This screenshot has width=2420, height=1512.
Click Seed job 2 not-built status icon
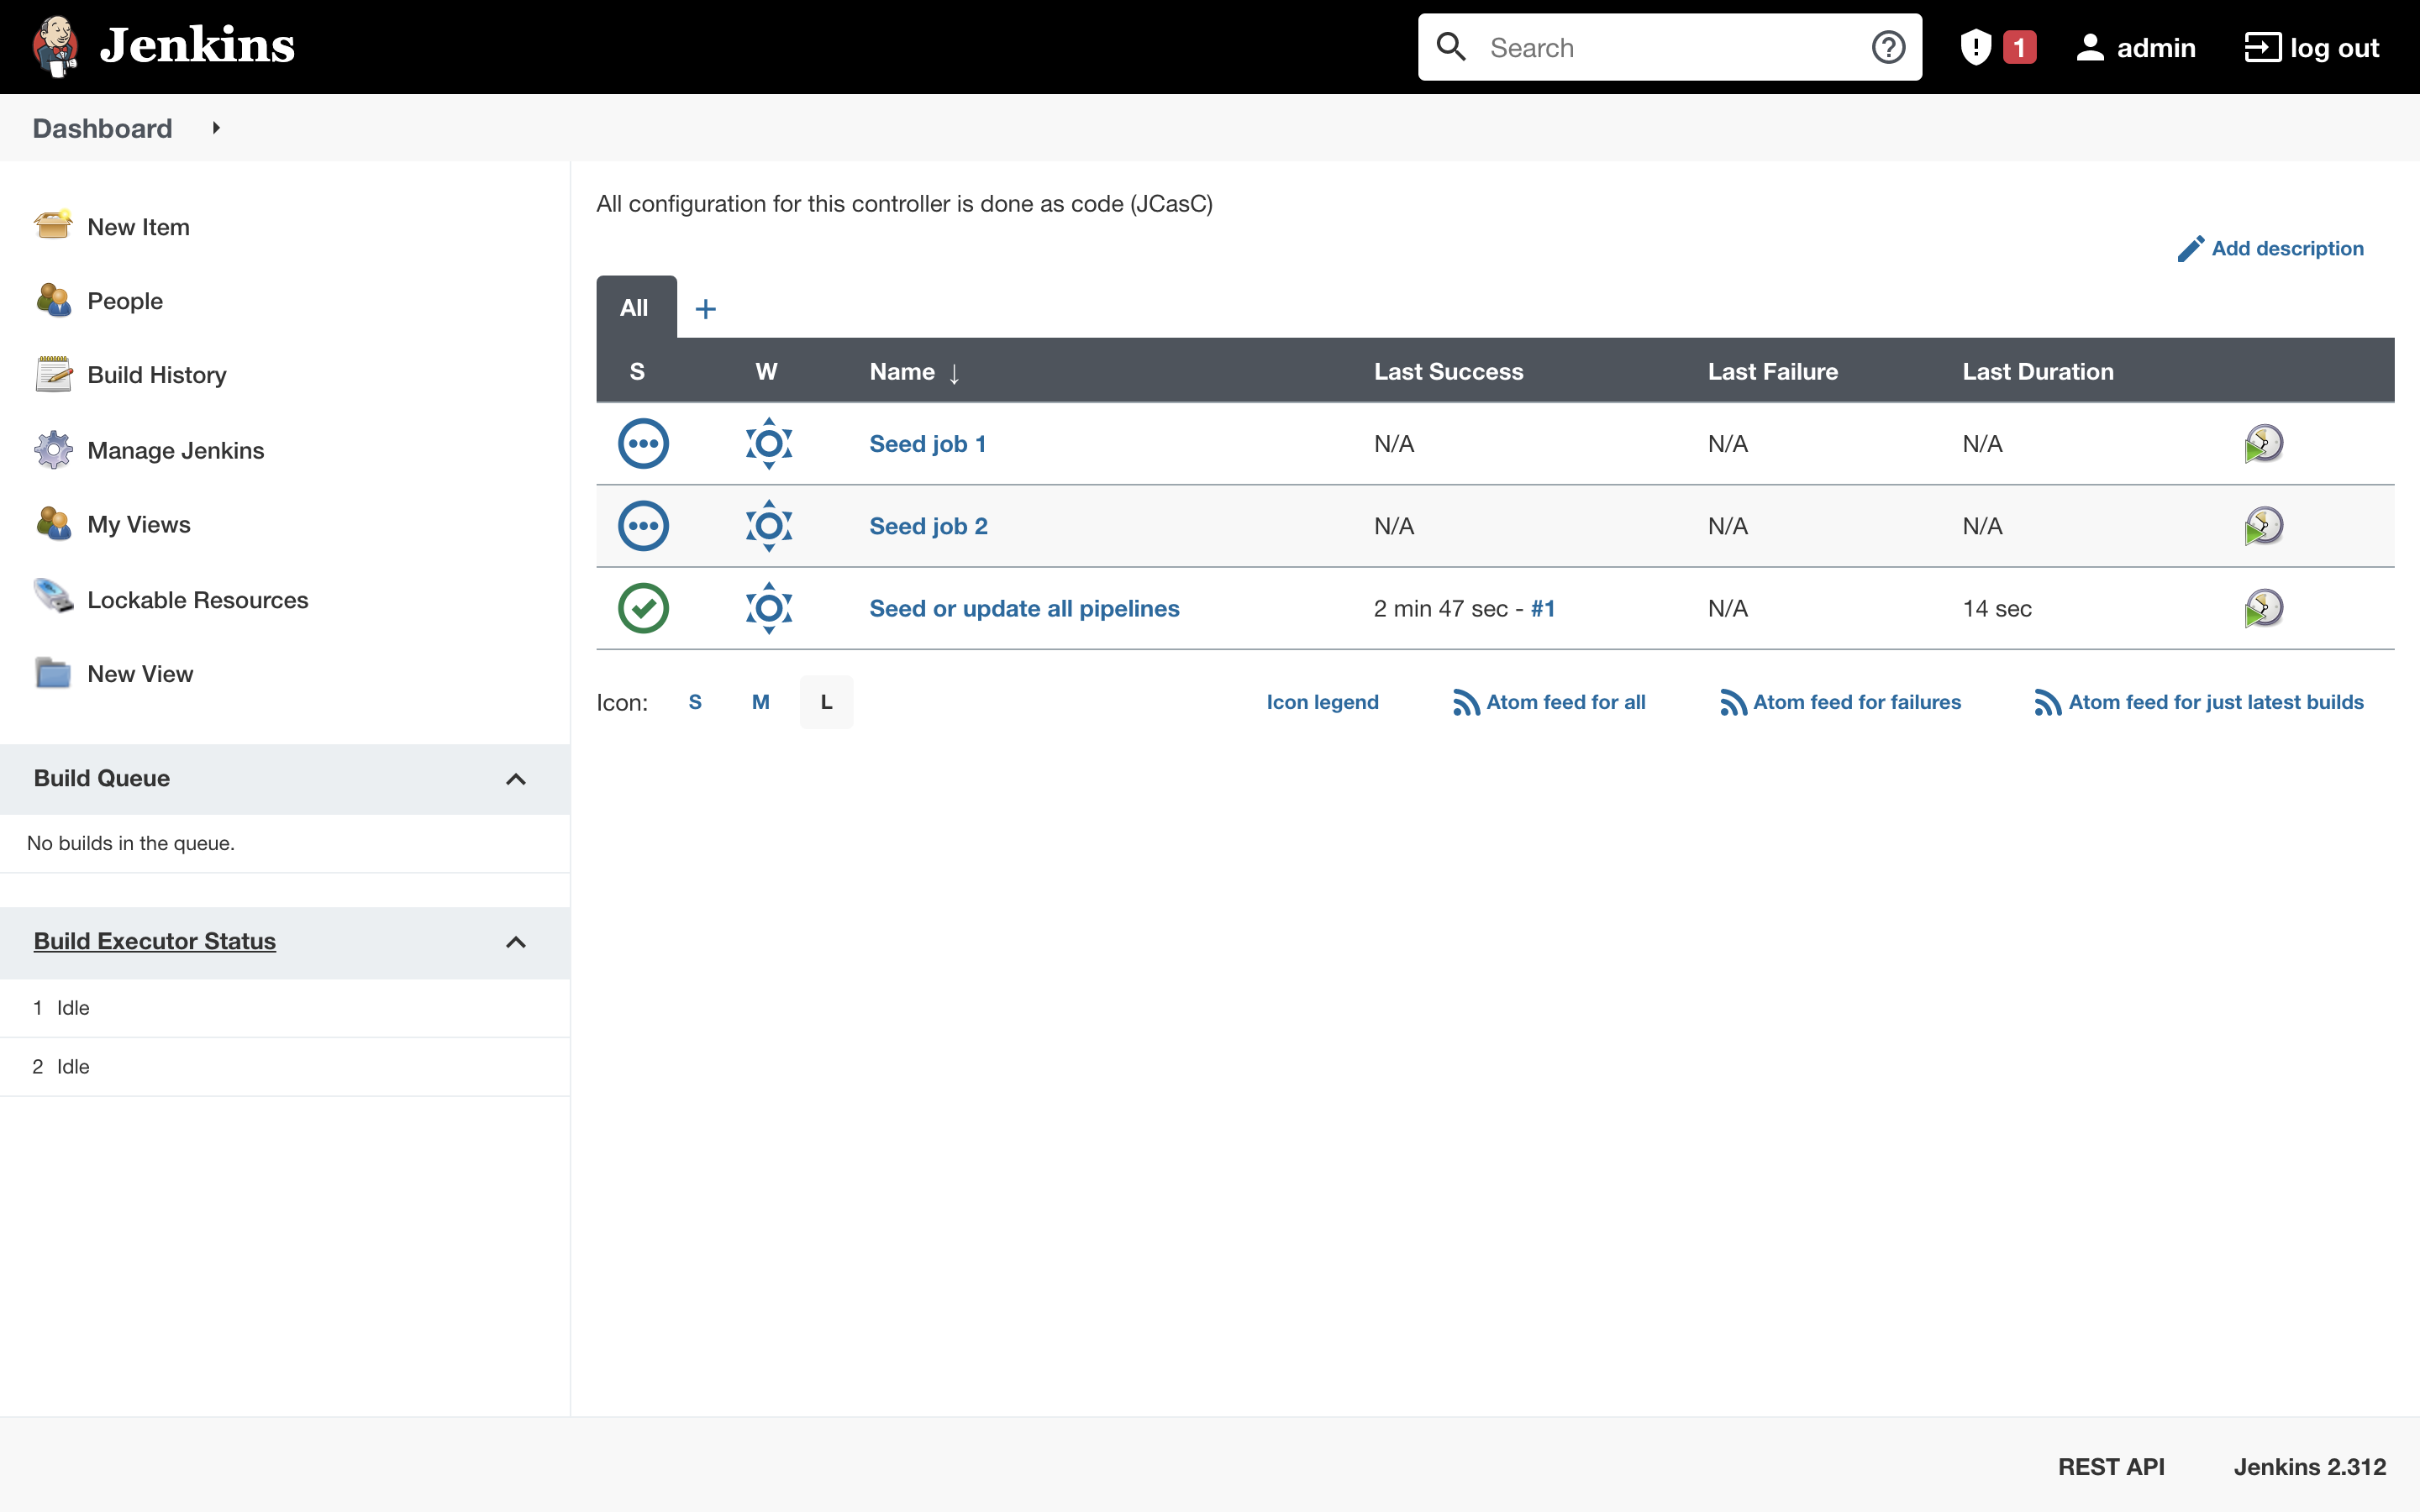(643, 525)
